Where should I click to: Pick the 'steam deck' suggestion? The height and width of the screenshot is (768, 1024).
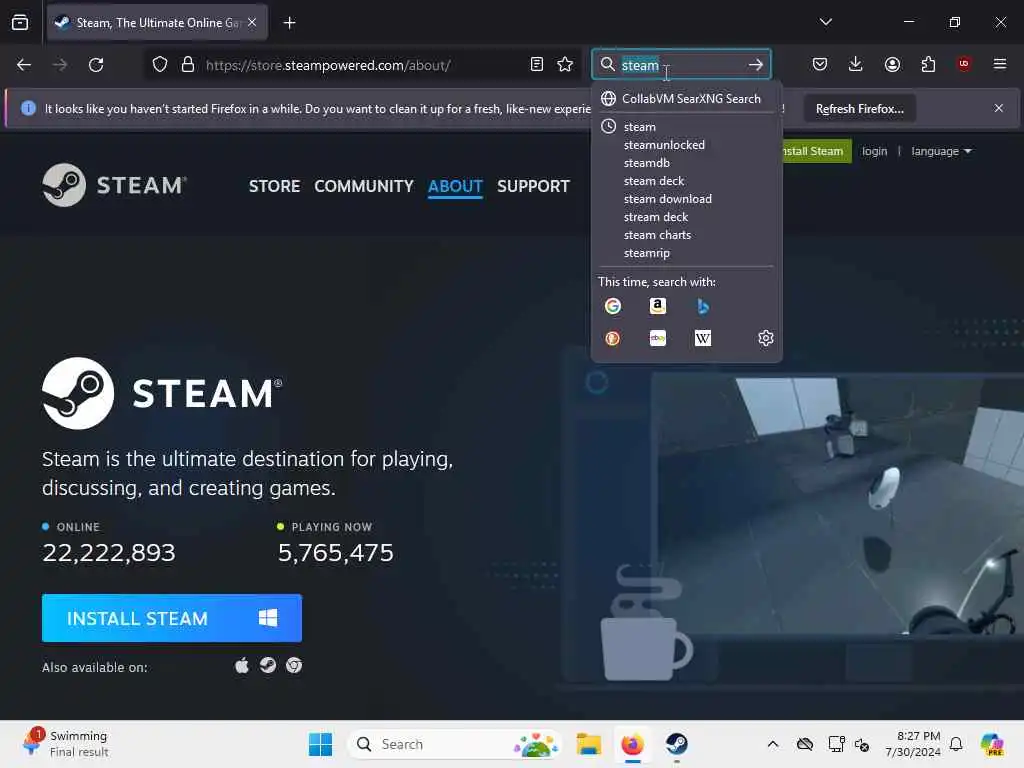pyautogui.click(x=686, y=181)
